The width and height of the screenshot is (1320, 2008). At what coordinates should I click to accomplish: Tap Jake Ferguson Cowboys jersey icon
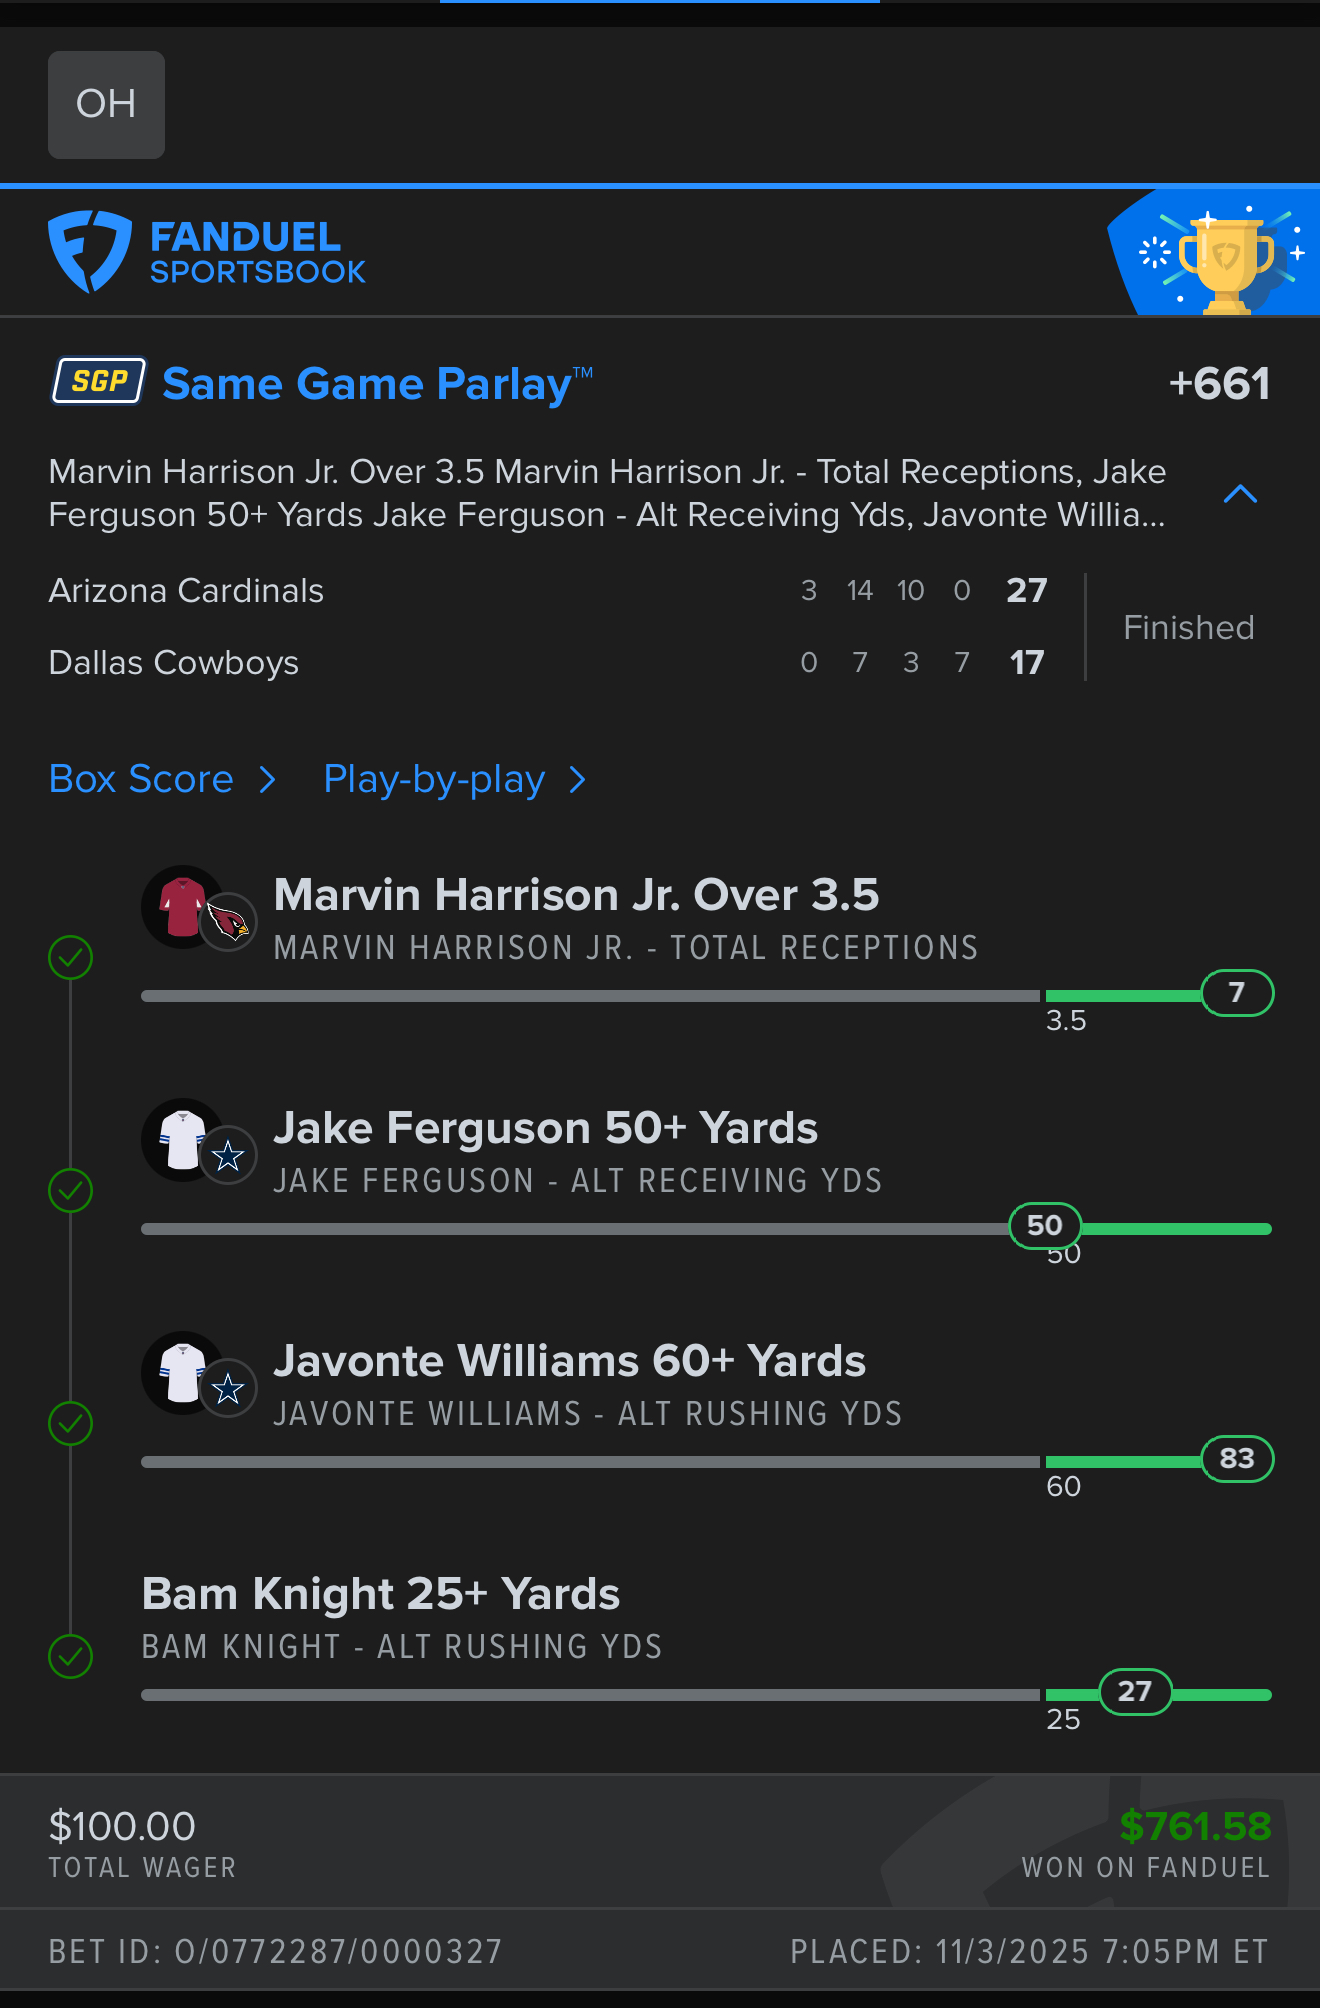click(x=184, y=1139)
